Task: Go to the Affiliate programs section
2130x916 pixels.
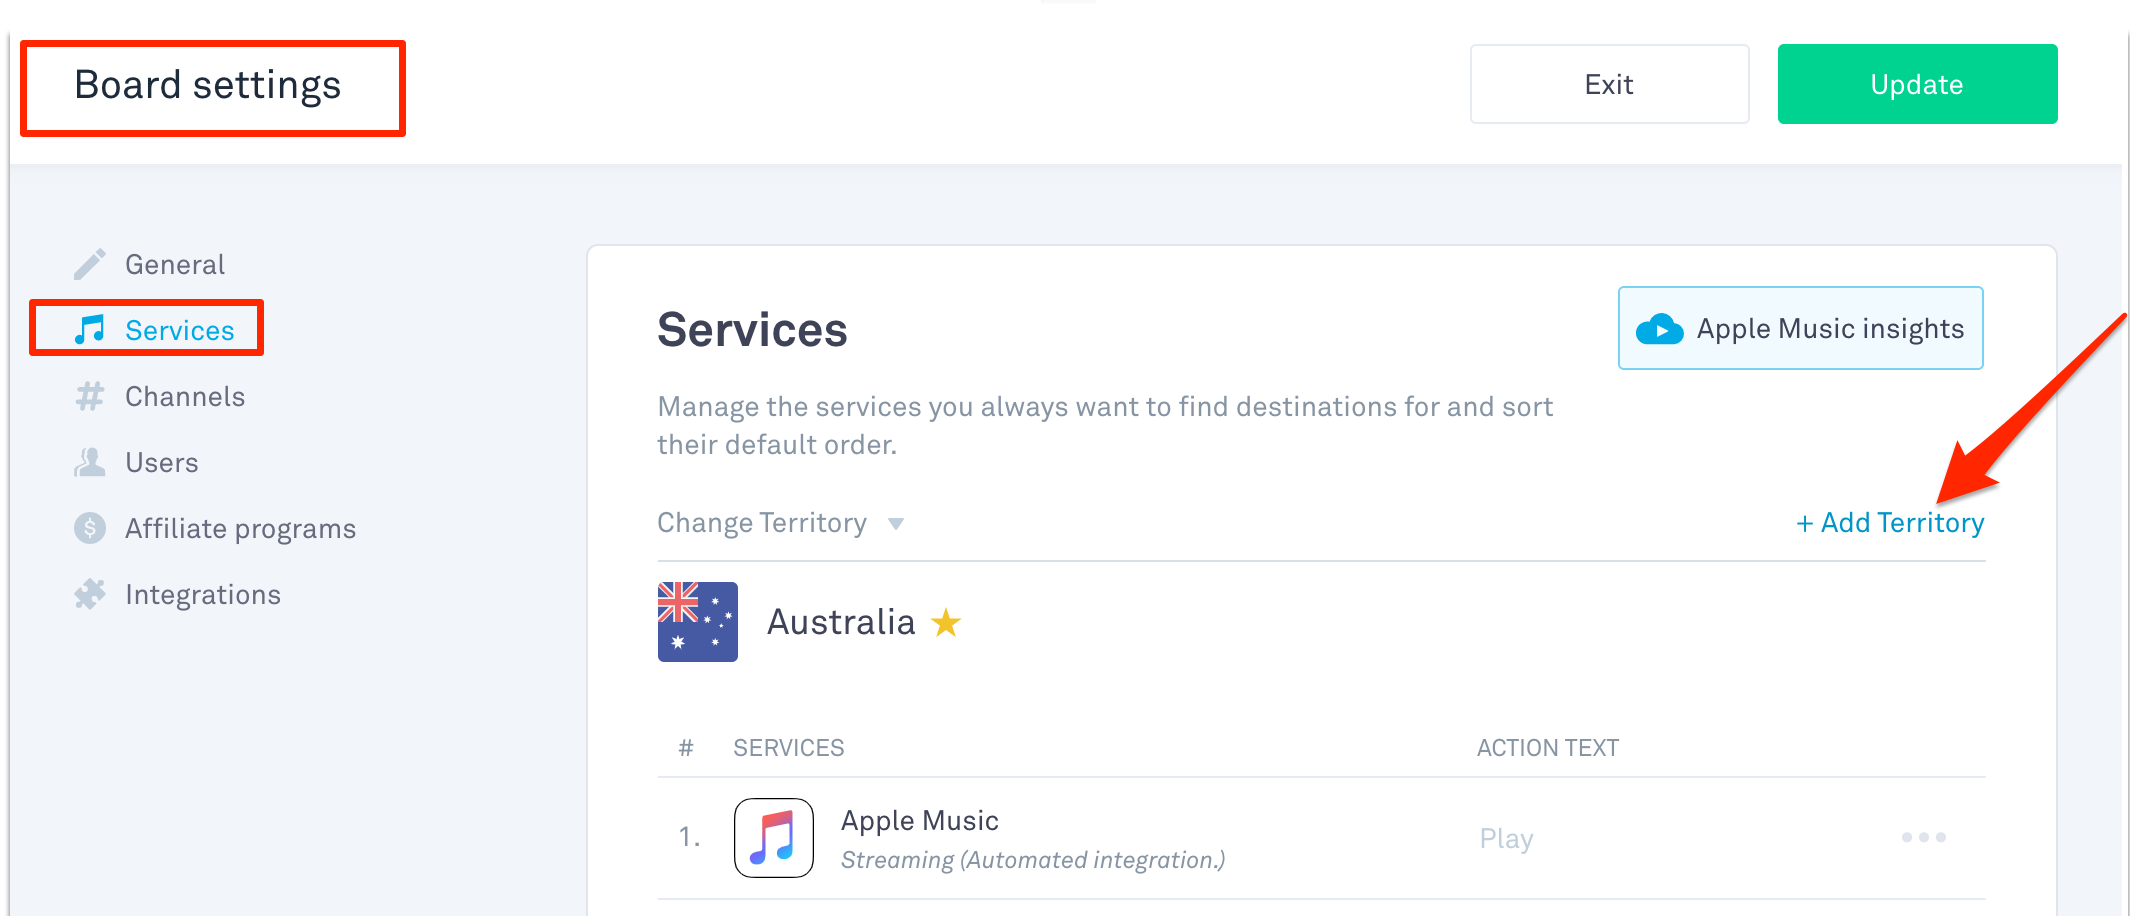Action: [x=240, y=528]
